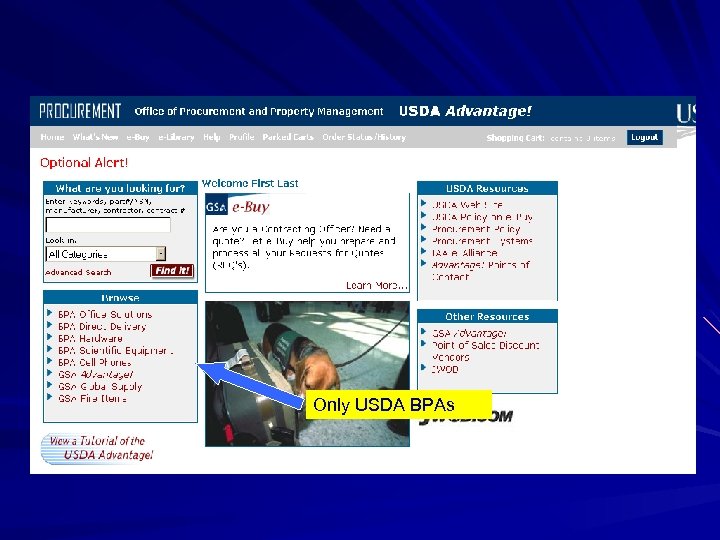Open USDA Web Site resource link
The width and height of the screenshot is (720, 540).
(467, 205)
